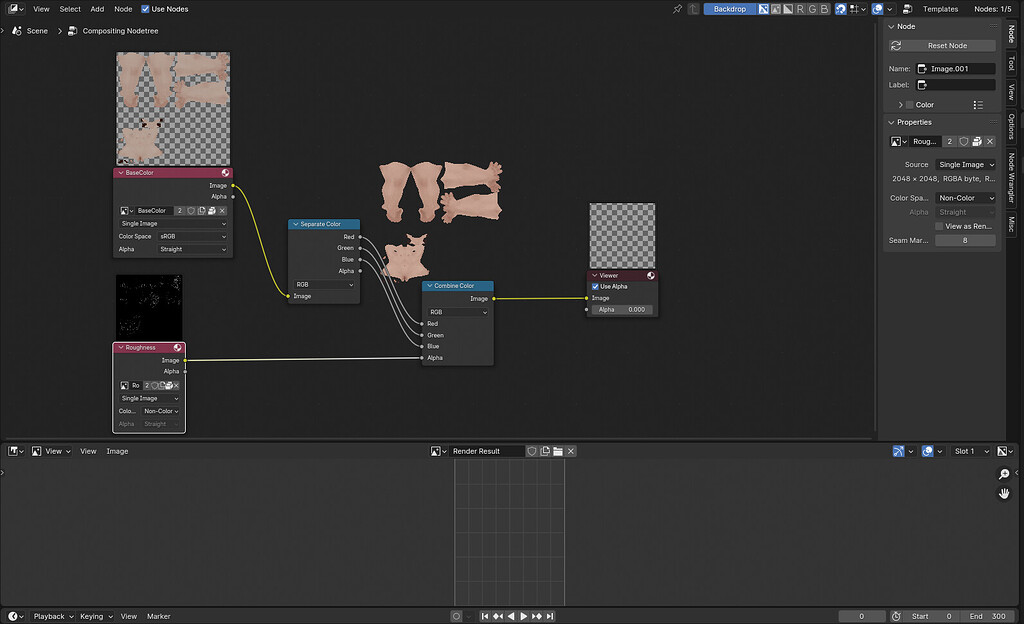The height and width of the screenshot is (624, 1024).
Task: Click the BaseColor node preview sphere icon
Action: pos(225,173)
